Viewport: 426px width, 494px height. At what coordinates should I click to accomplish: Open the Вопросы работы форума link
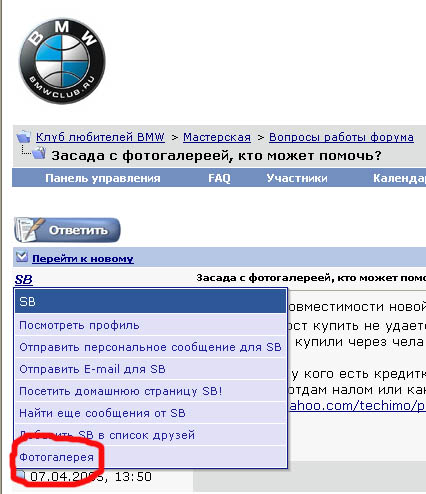pyautogui.click(x=341, y=137)
